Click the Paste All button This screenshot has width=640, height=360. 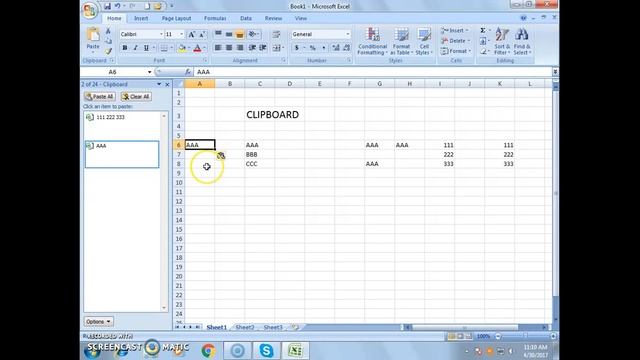point(100,97)
